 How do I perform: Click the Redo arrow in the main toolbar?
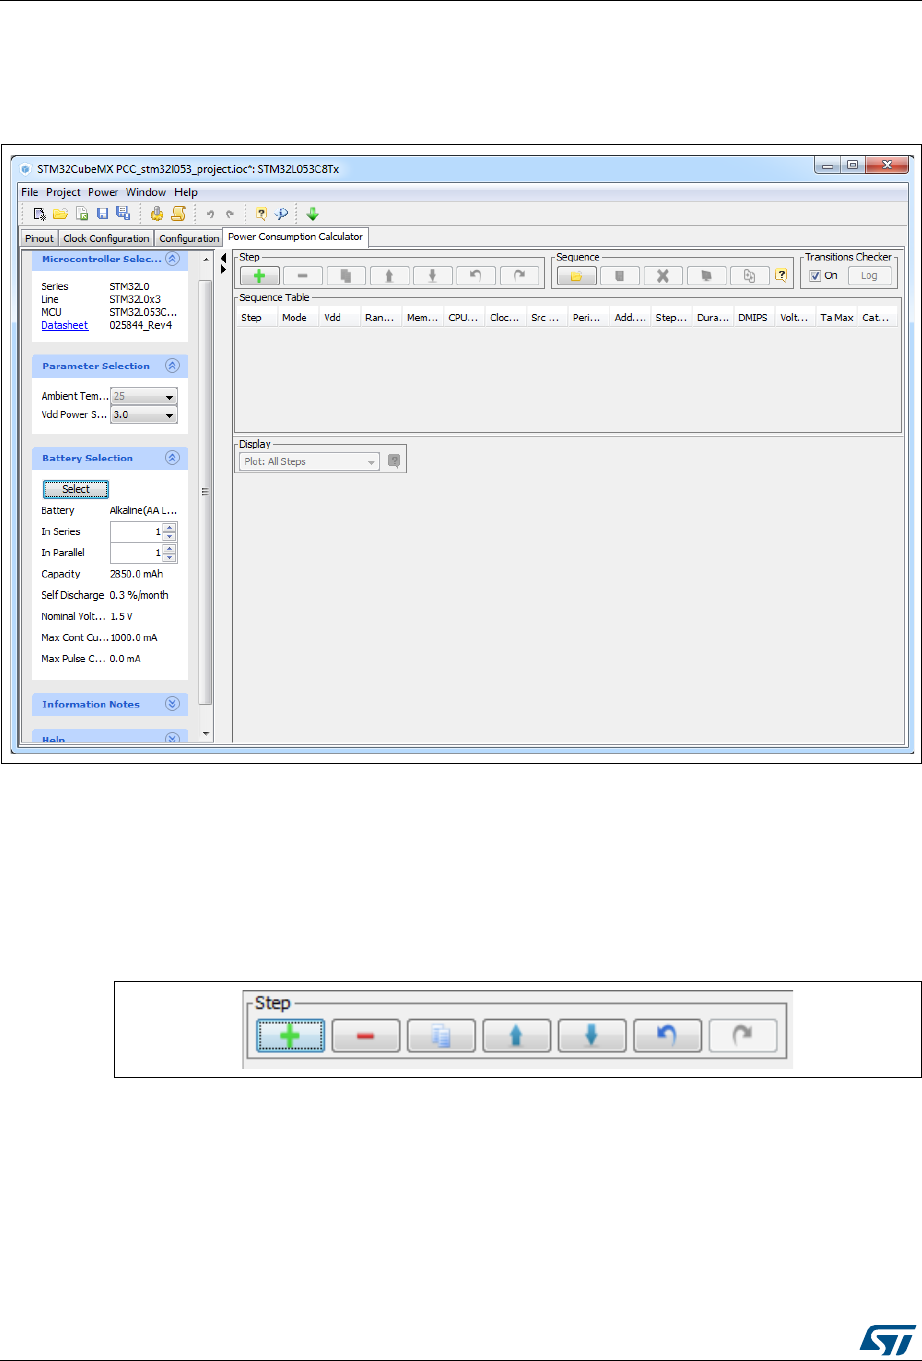click(x=230, y=214)
